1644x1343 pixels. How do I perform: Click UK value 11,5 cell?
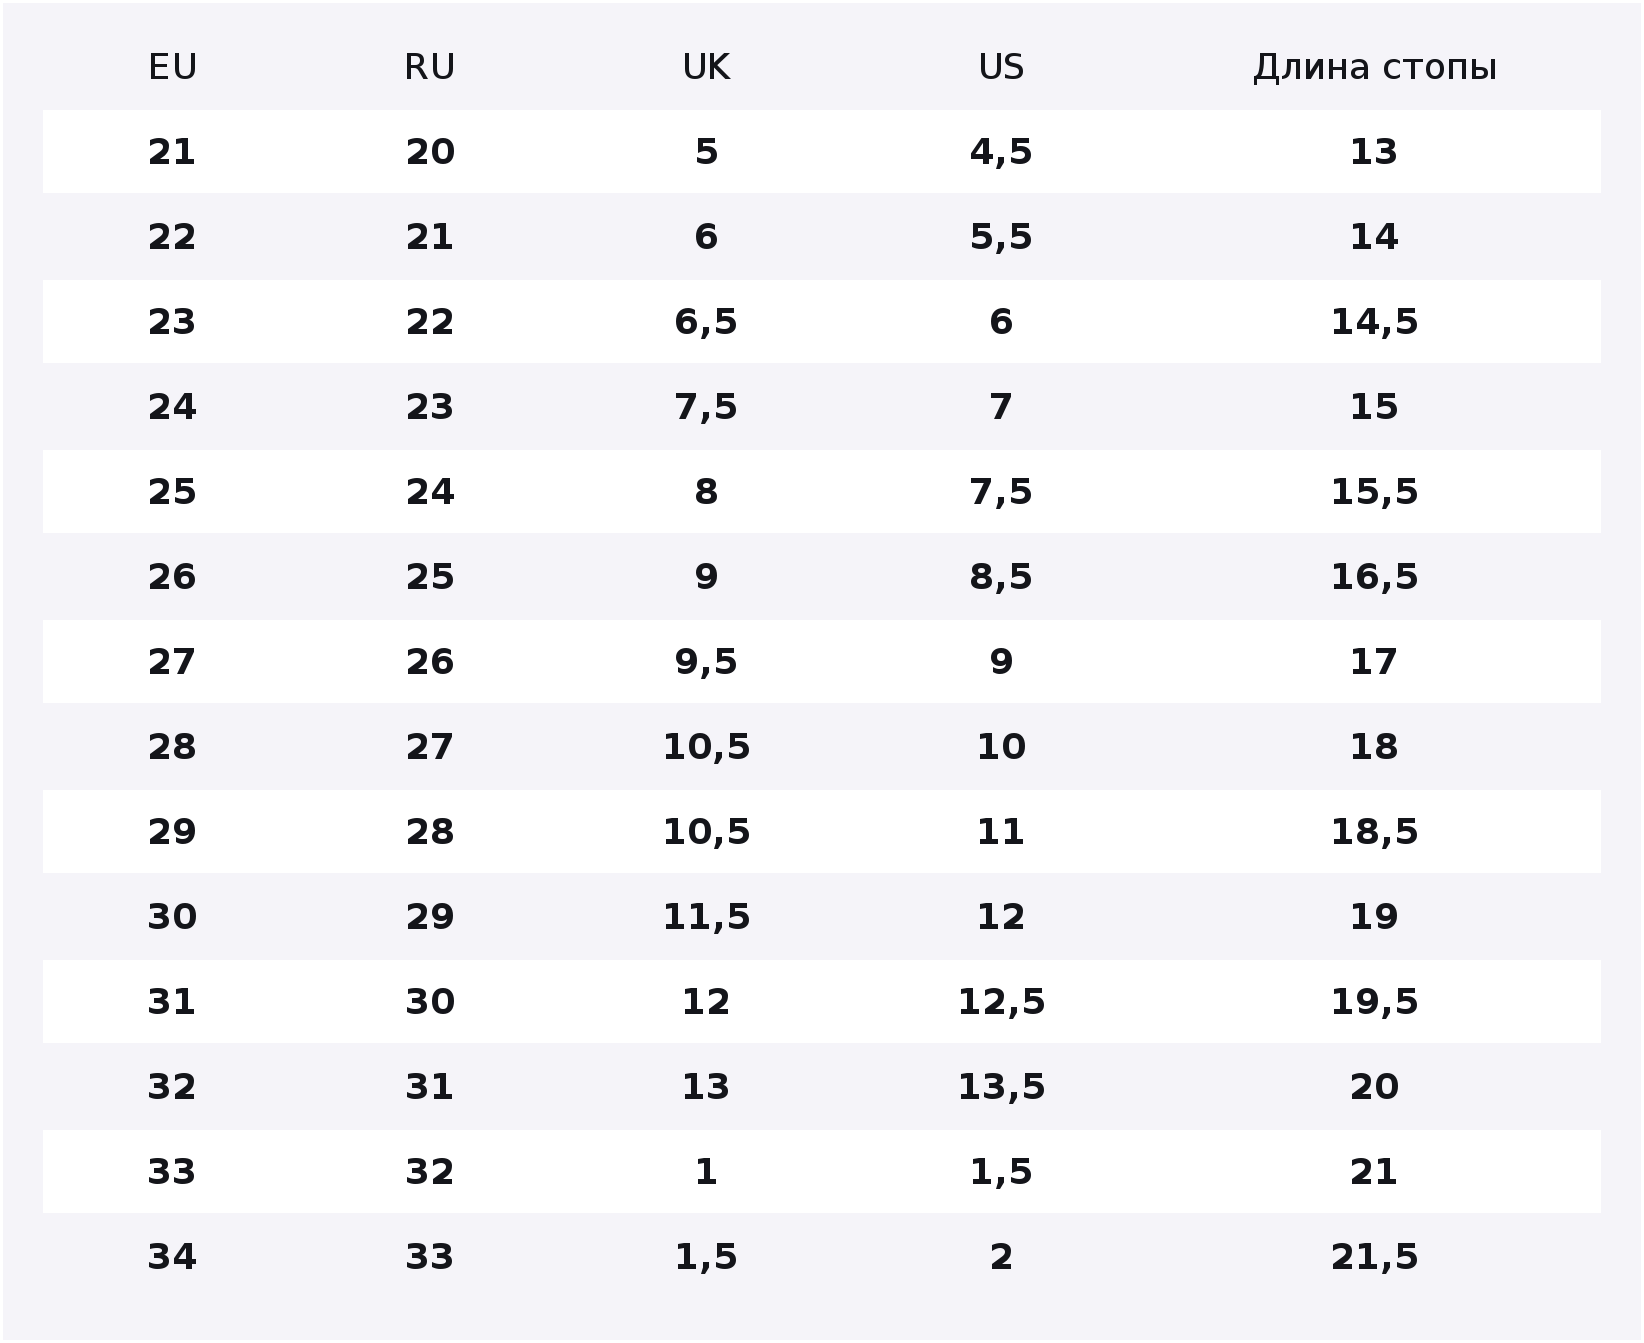(x=706, y=917)
